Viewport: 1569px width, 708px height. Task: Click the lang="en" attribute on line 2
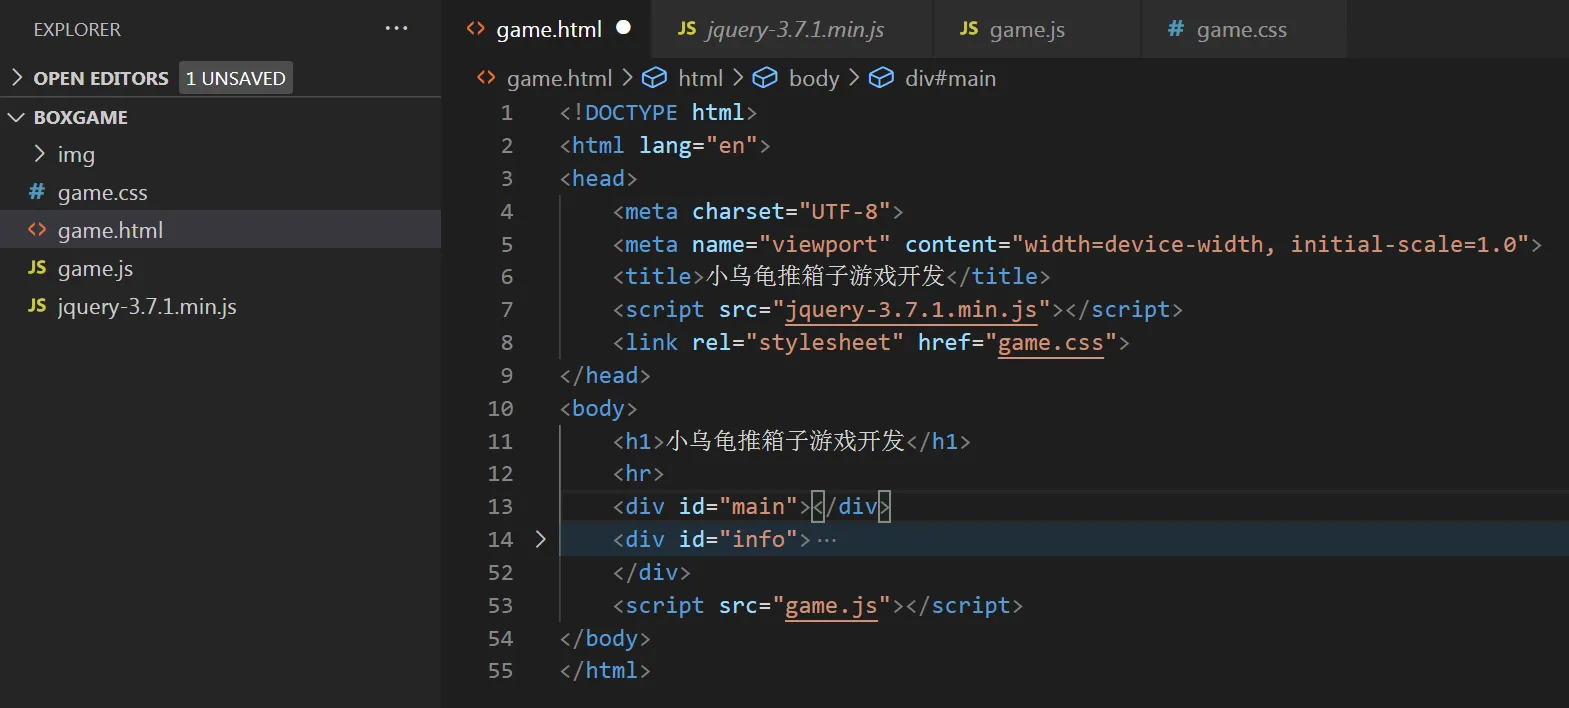[698, 146]
